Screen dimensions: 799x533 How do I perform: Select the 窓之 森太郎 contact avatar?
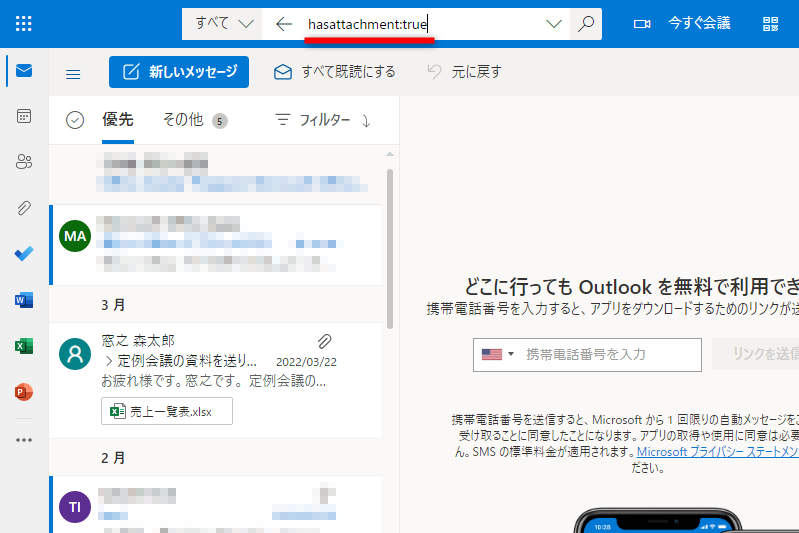click(75, 354)
